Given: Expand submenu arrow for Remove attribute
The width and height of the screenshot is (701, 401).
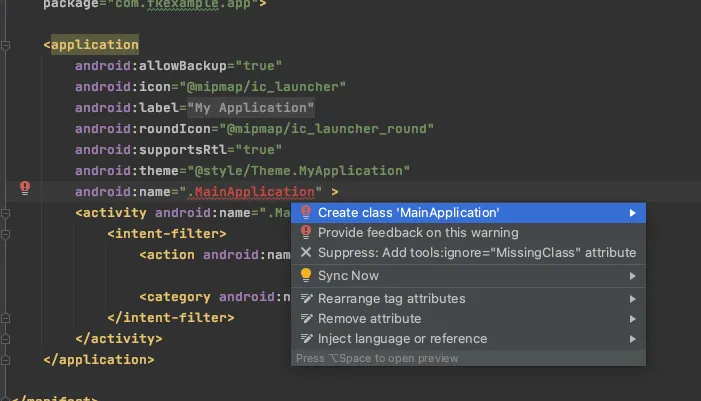Looking at the screenshot, I should (x=633, y=319).
